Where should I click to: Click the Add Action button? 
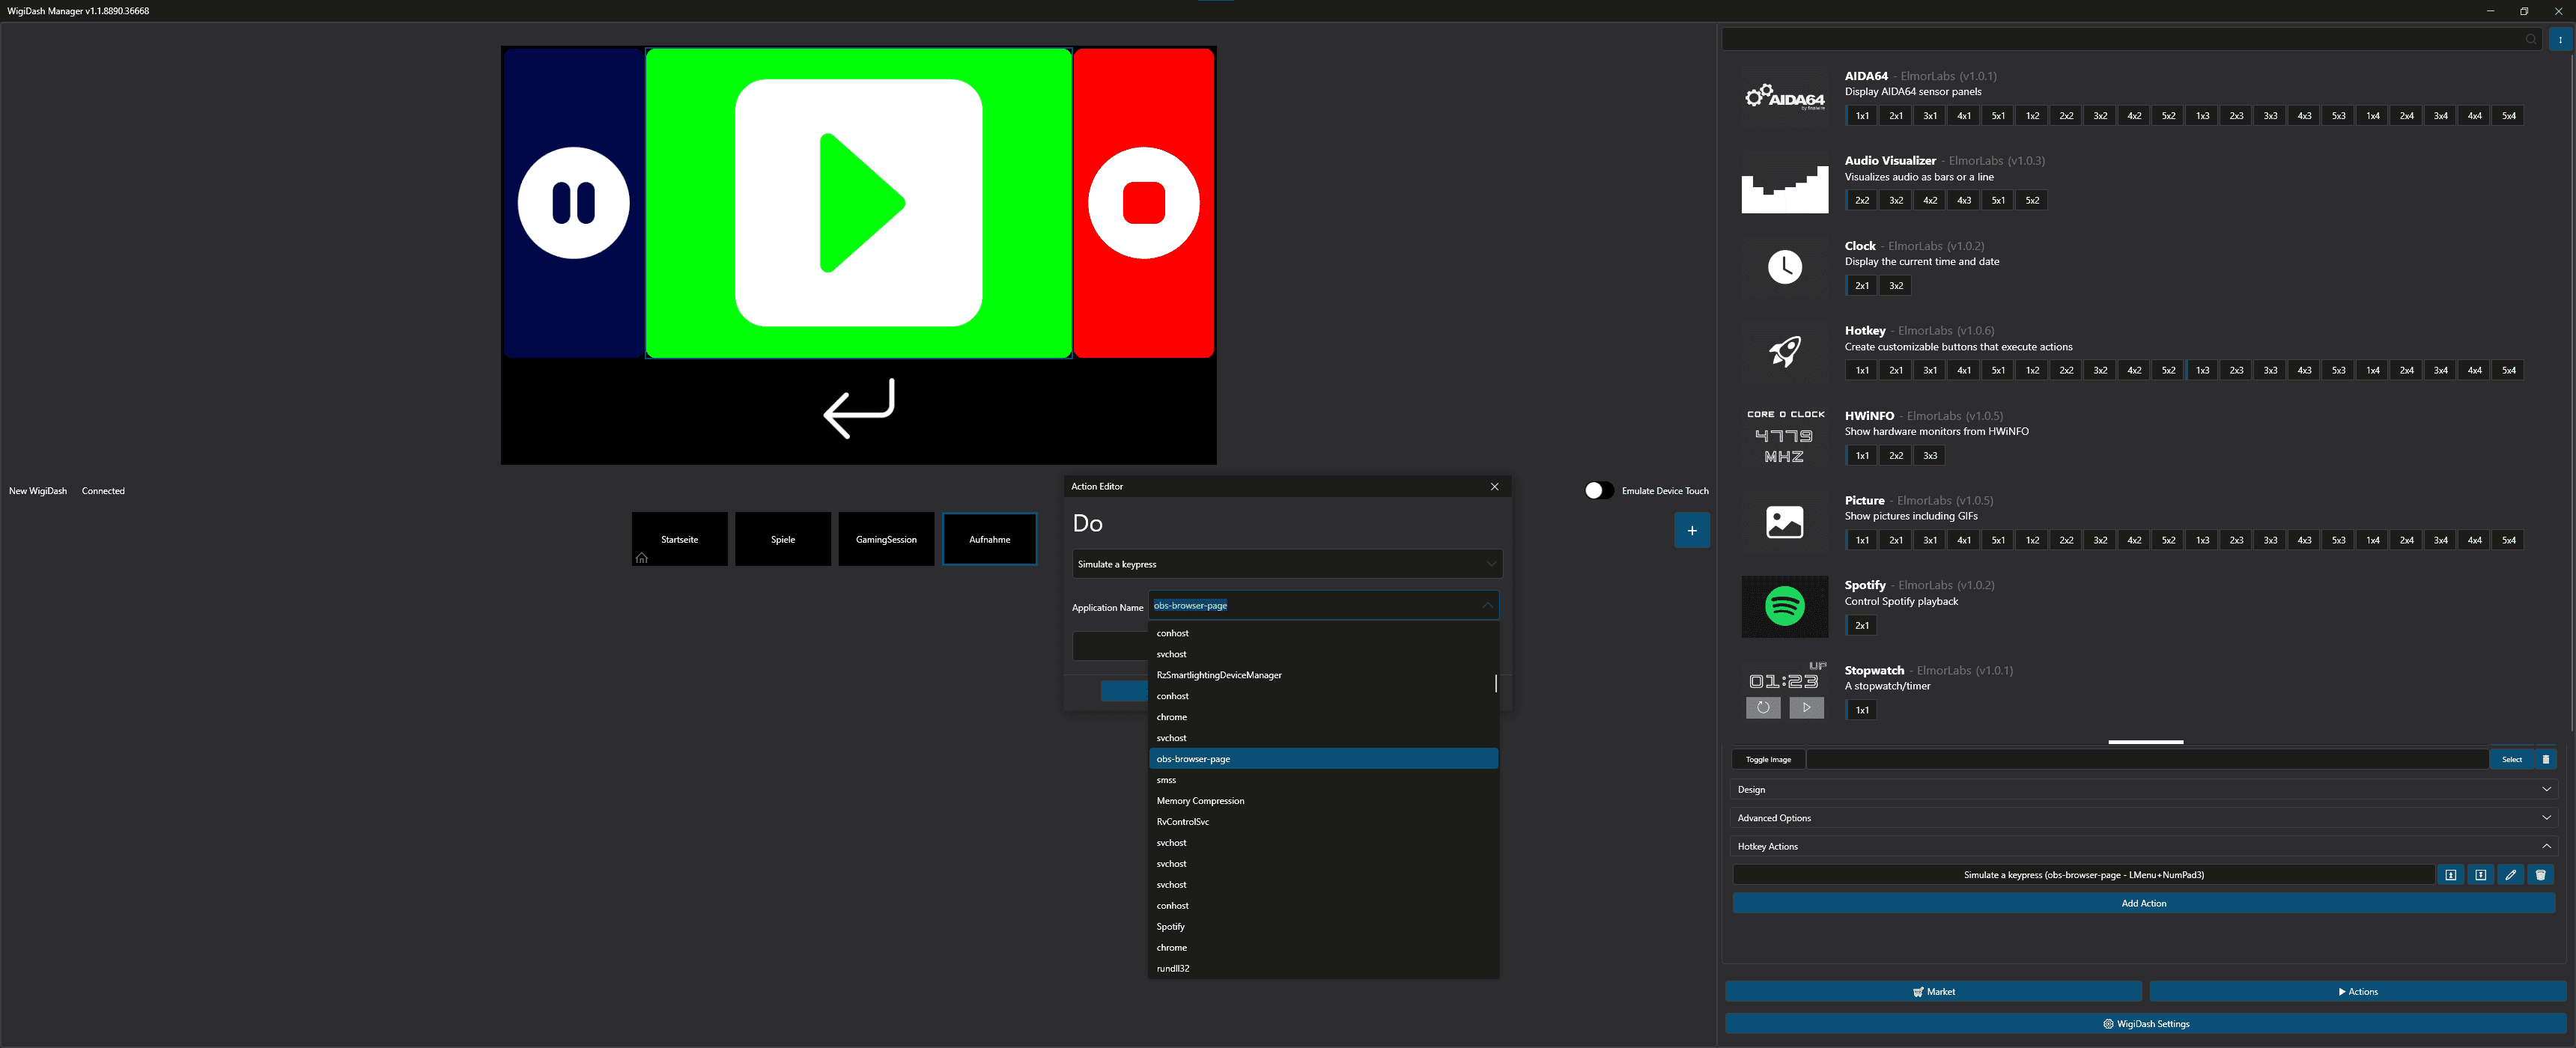(2143, 904)
